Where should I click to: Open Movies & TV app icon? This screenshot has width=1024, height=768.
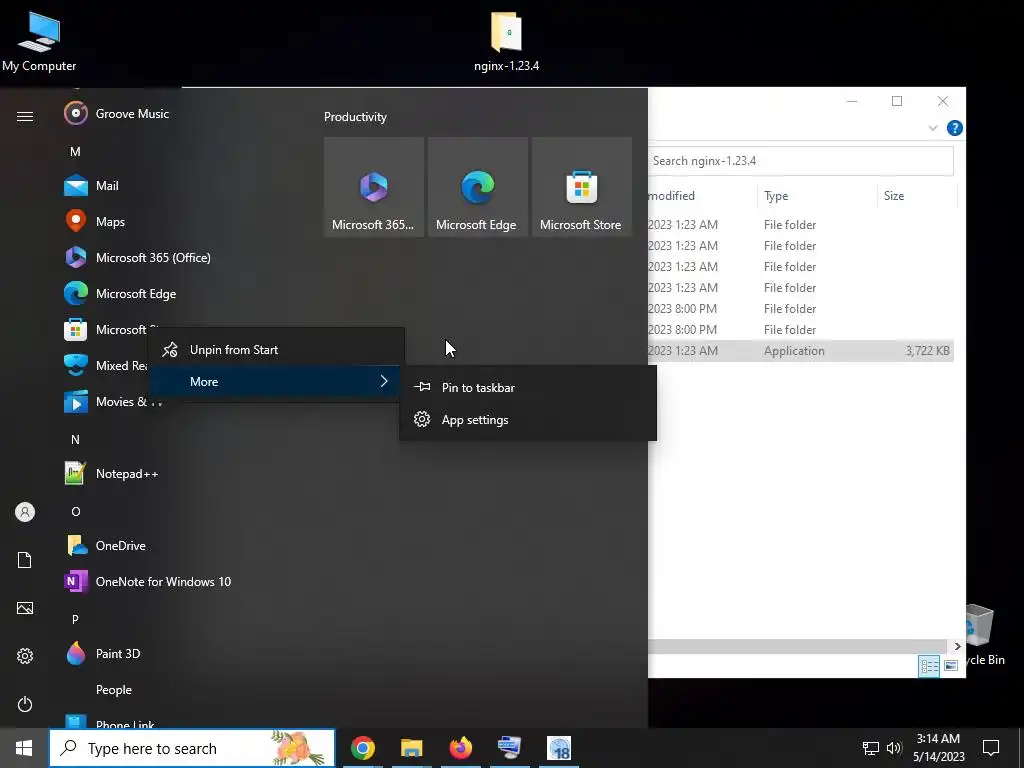(76, 402)
